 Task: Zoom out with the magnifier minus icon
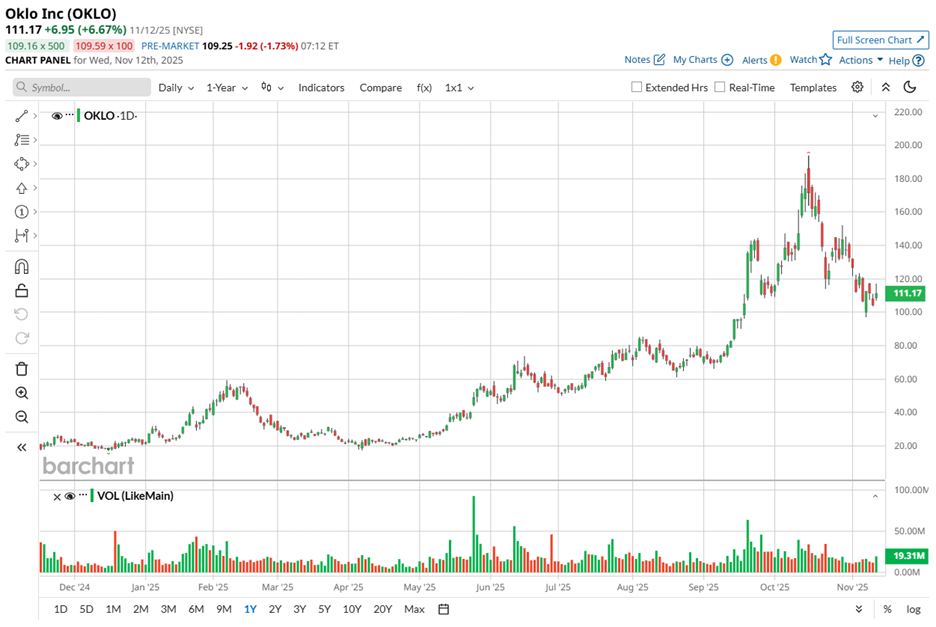[x=21, y=417]
